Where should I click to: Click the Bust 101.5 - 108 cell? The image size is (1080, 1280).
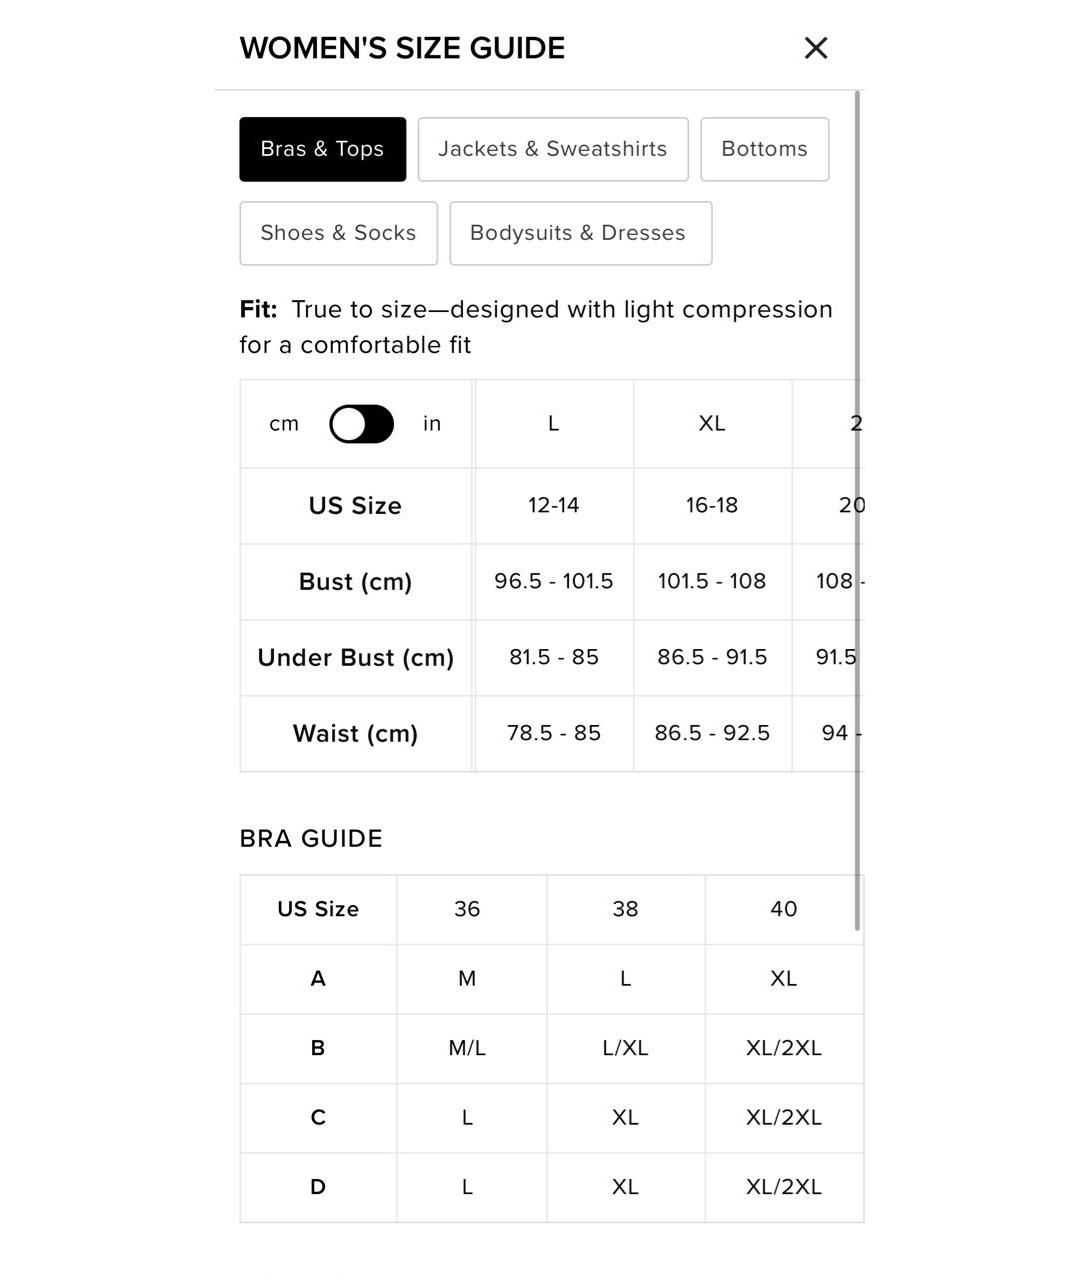click(x=712, y=582)
